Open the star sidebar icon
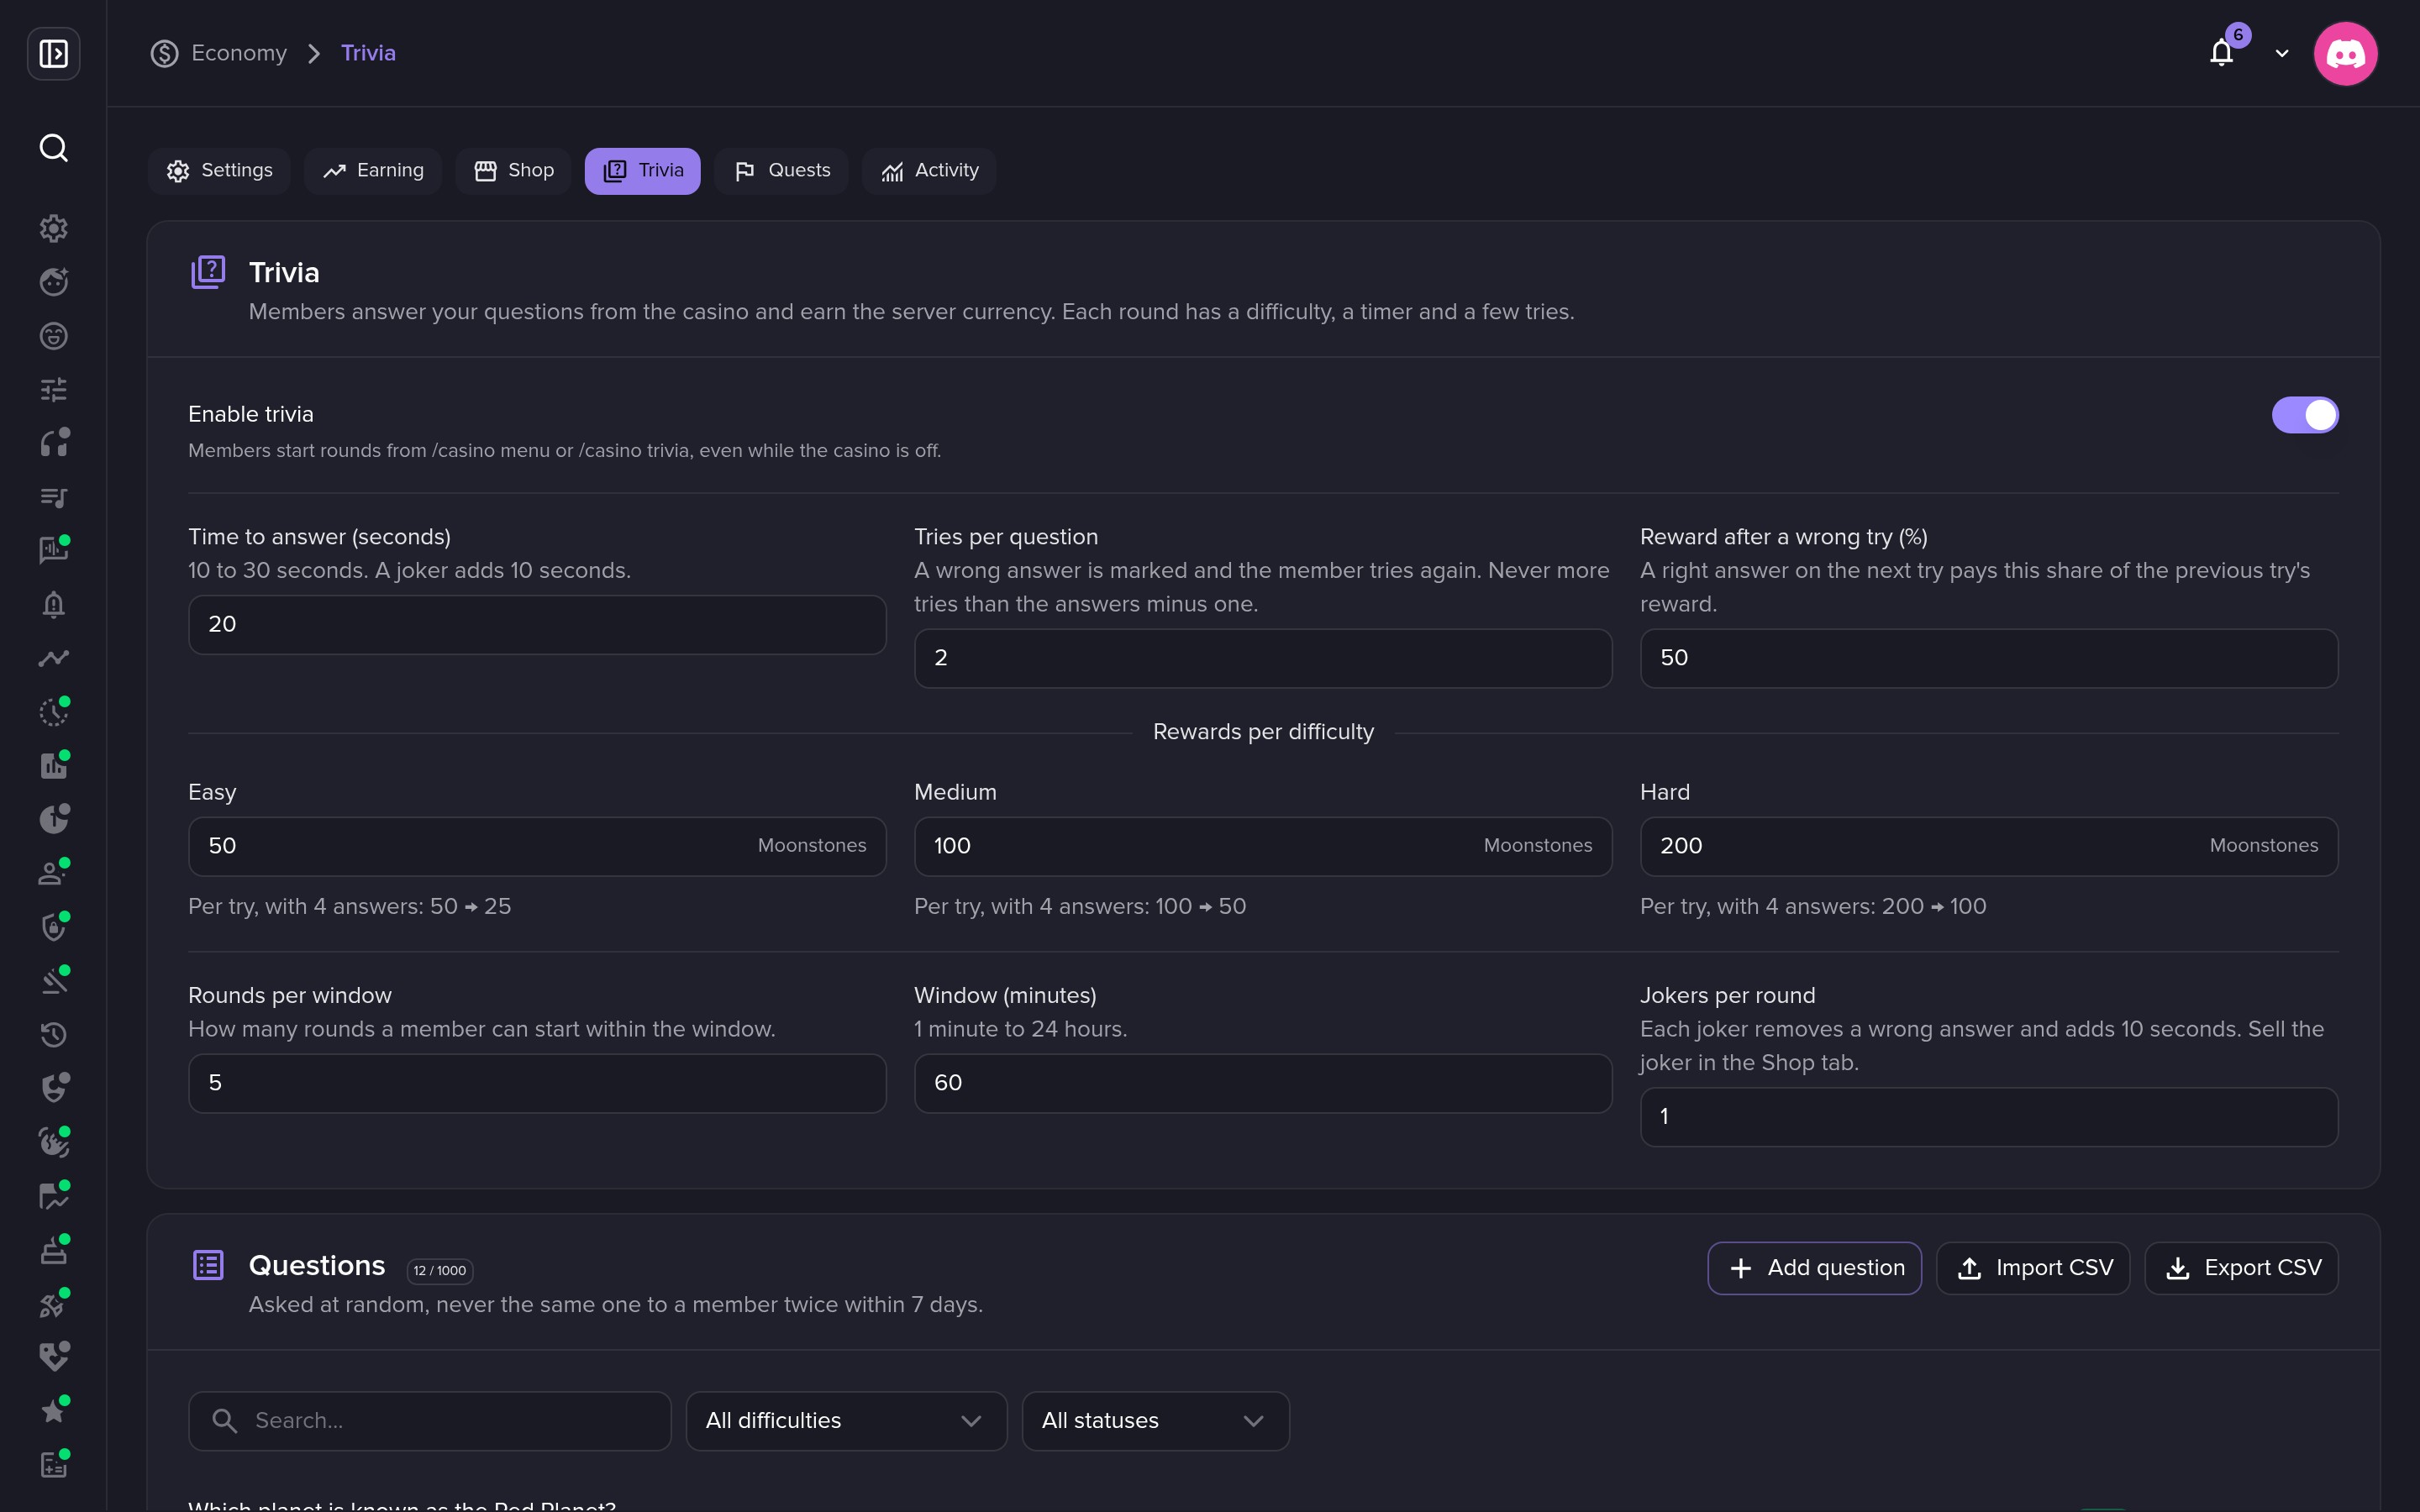The height and width of the screenshot is (1512, 2420). 53,1411
